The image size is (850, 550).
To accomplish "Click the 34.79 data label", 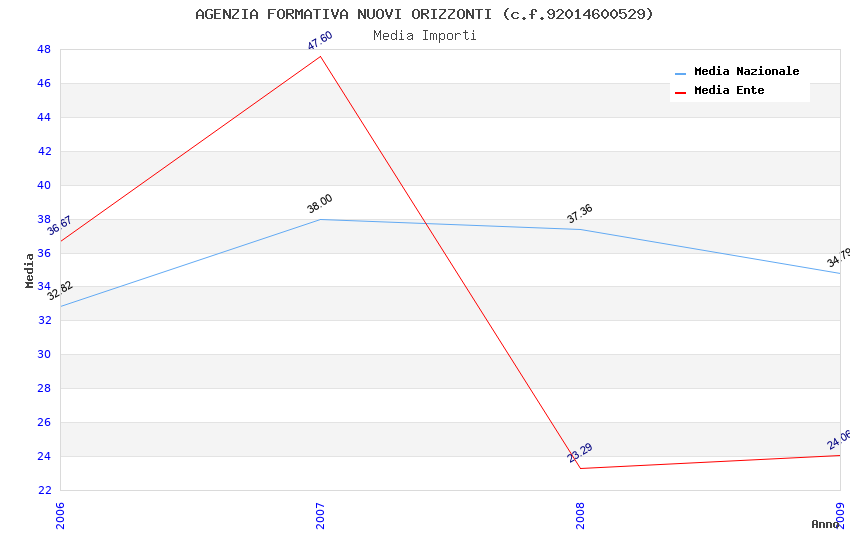I will click(x=838, y=258).
